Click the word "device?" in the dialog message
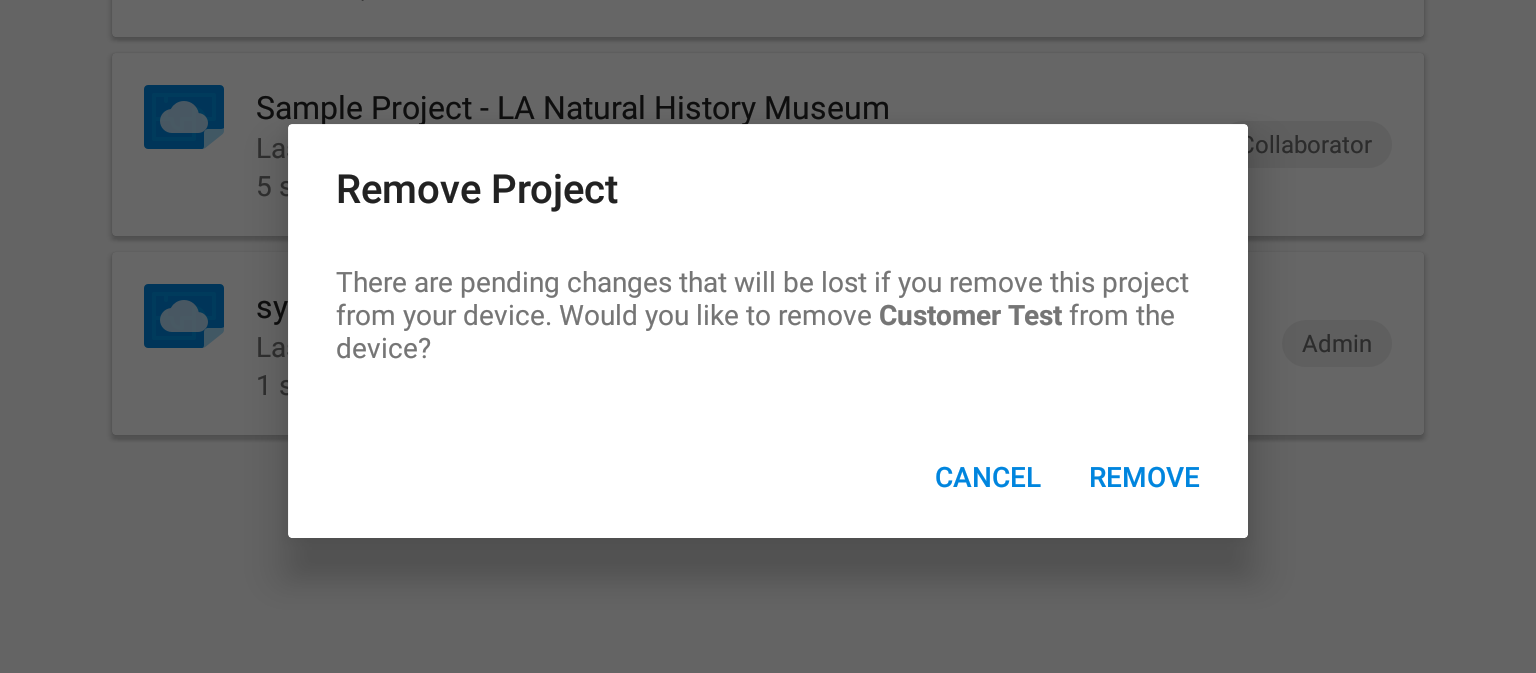This screenshot has width=1536, height=673. 383,350
